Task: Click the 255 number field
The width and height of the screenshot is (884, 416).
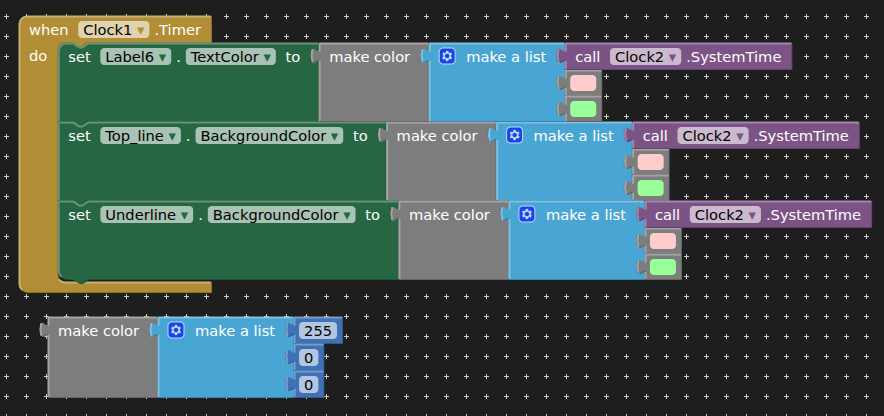Action: pyautogui.click(x=317, y=331)
